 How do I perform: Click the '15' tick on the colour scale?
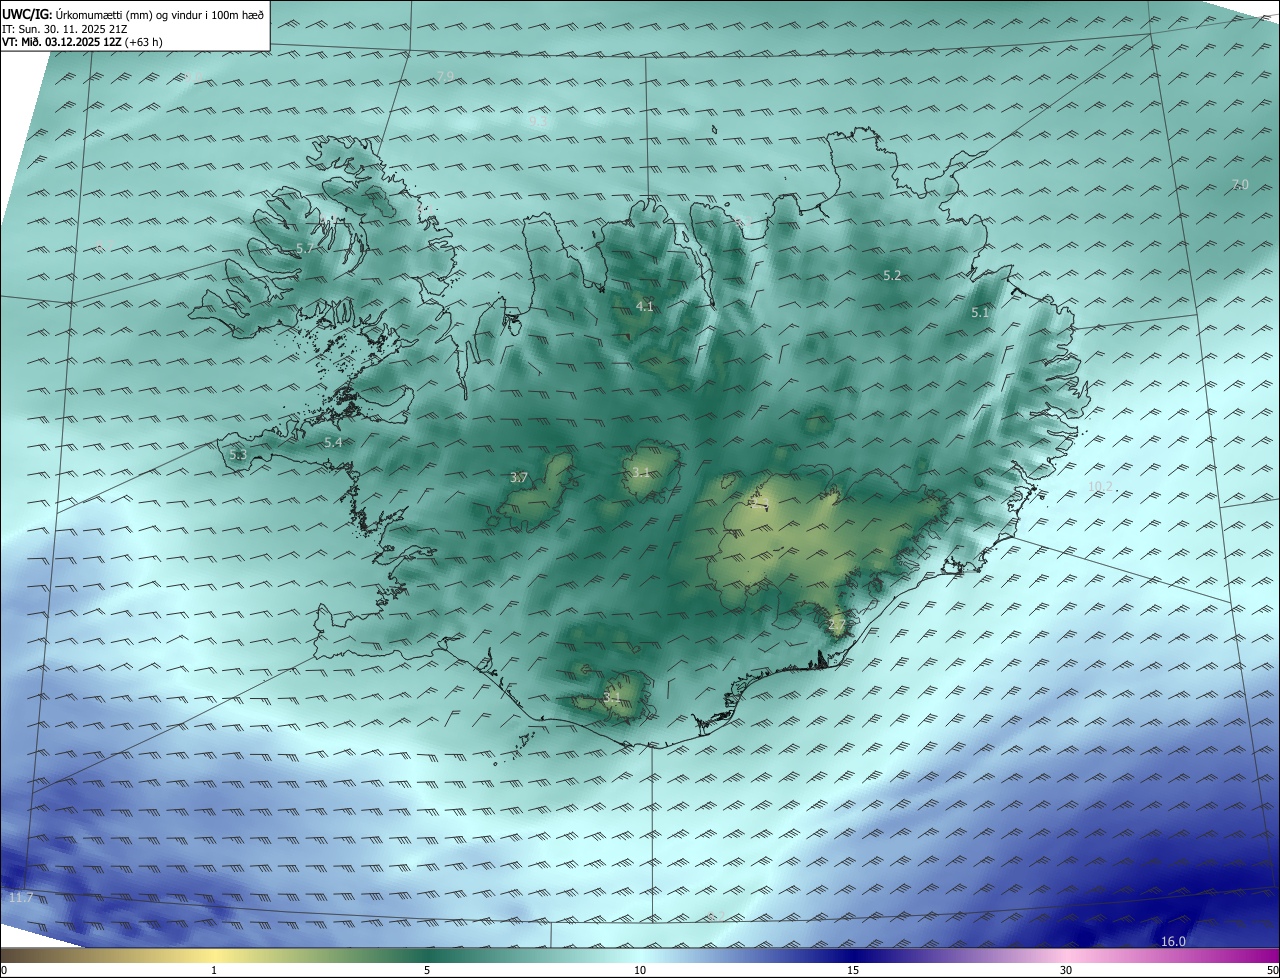(853, 970)
